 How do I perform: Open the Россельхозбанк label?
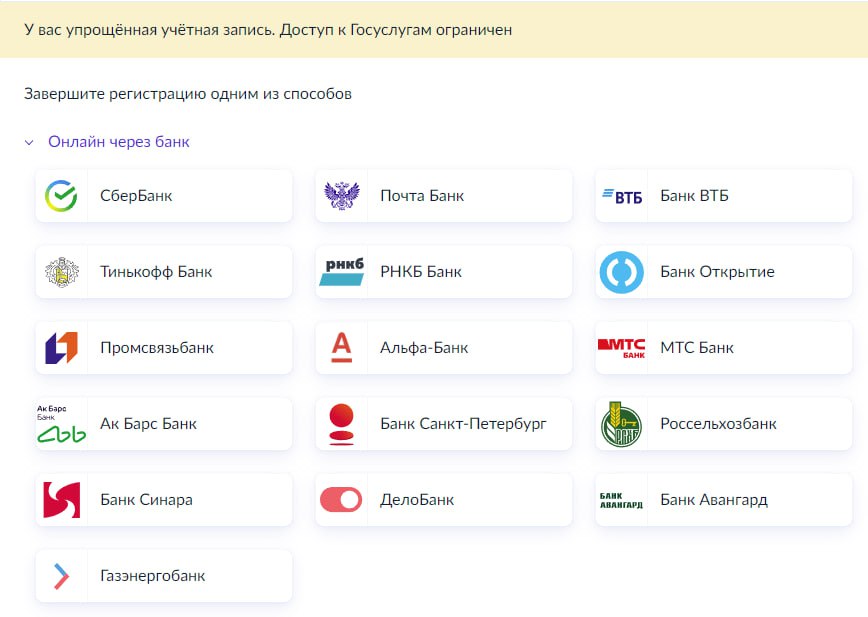tap(719, 424)
